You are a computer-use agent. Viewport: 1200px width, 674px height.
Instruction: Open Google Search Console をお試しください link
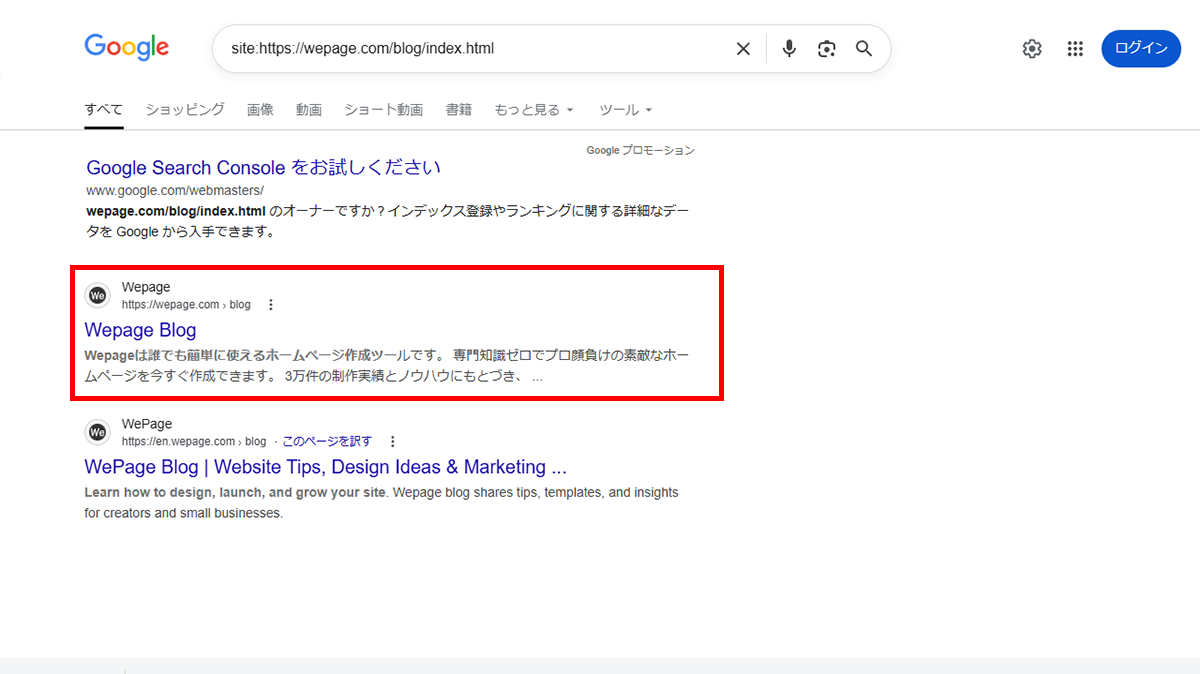tap(264, 167)
